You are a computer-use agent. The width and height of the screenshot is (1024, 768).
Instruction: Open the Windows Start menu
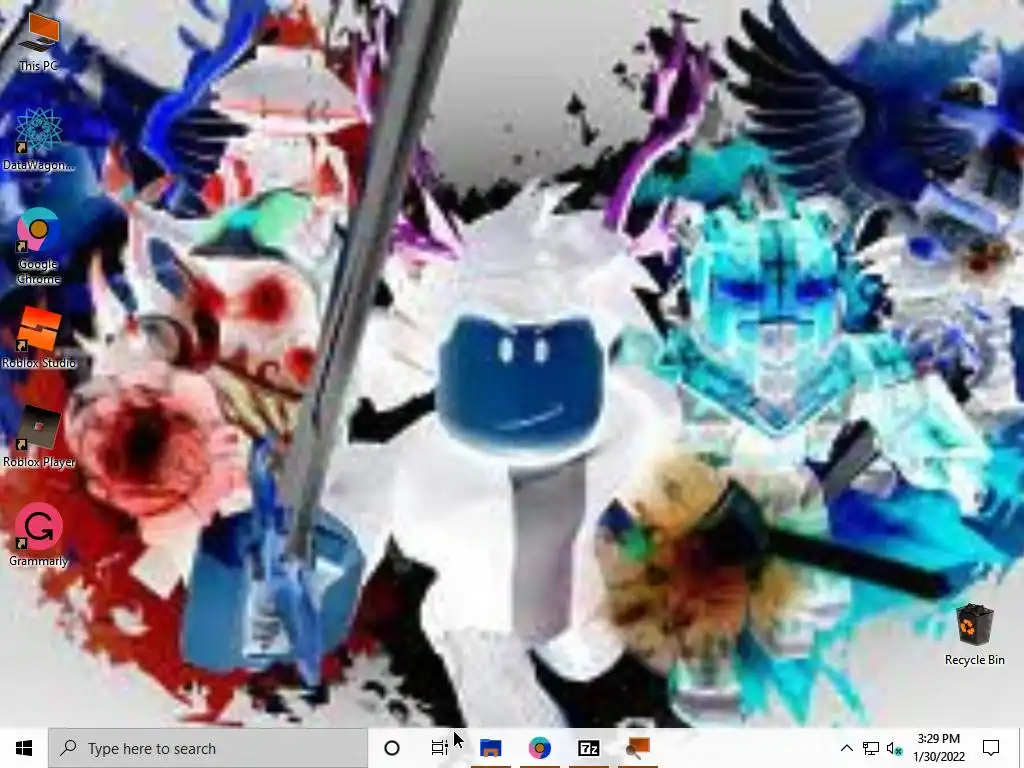pos(24,748)
